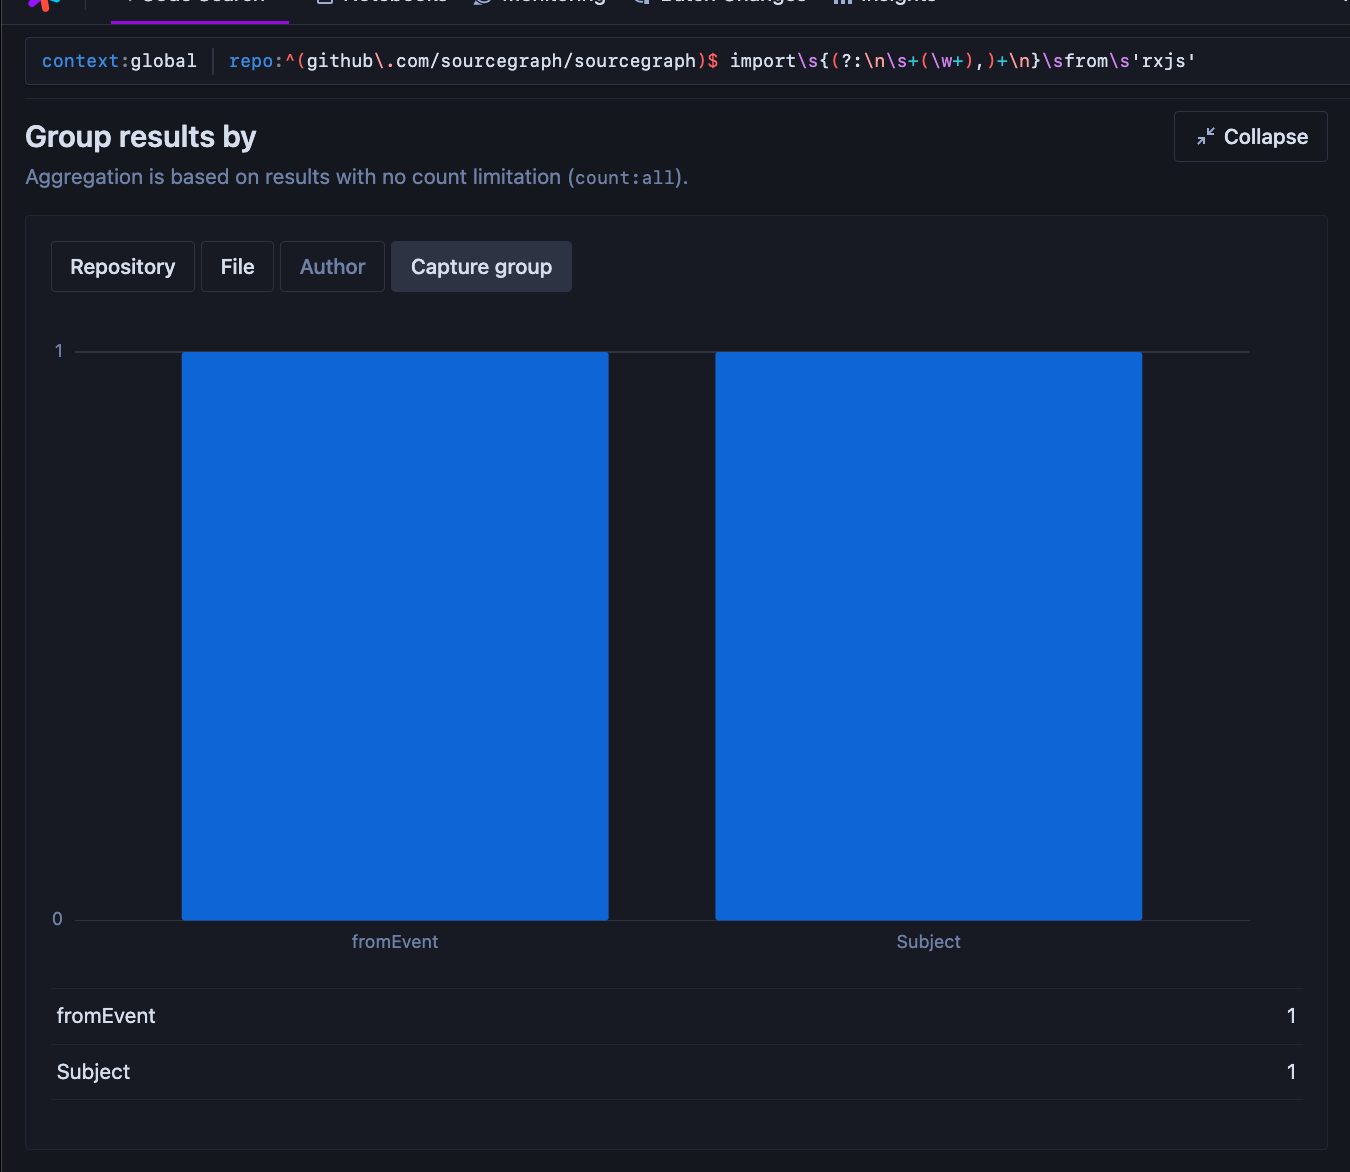Click the fromEvent bar in the chart

tap(395, 636)
